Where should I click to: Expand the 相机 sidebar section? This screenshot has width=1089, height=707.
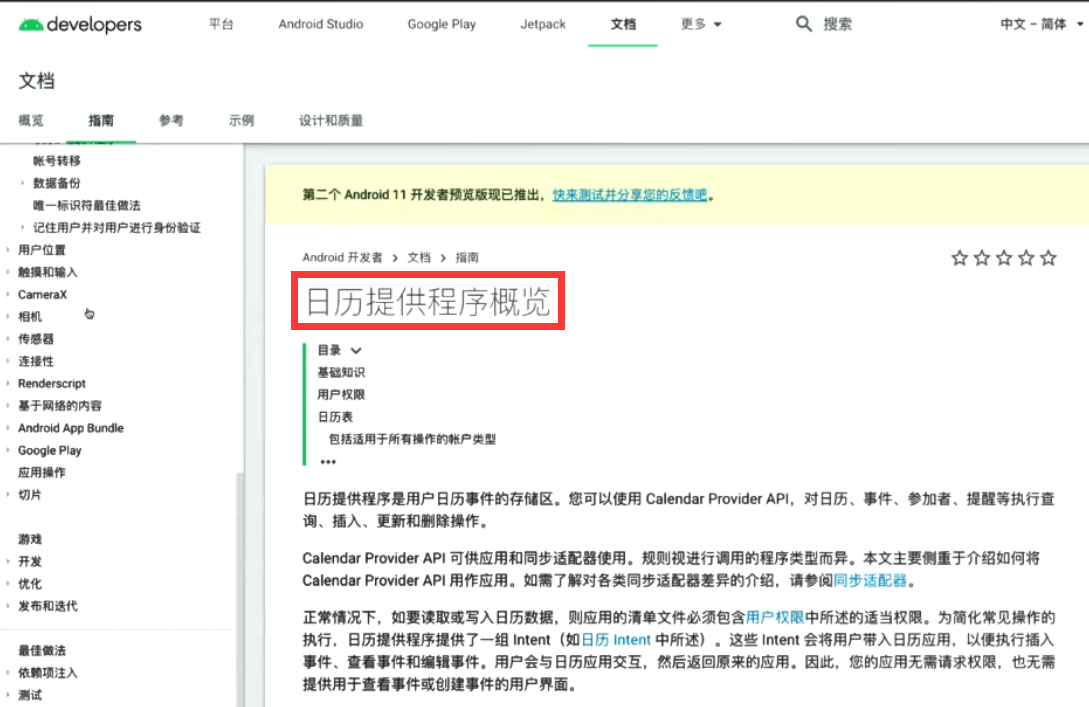click(x=30, y=317)
